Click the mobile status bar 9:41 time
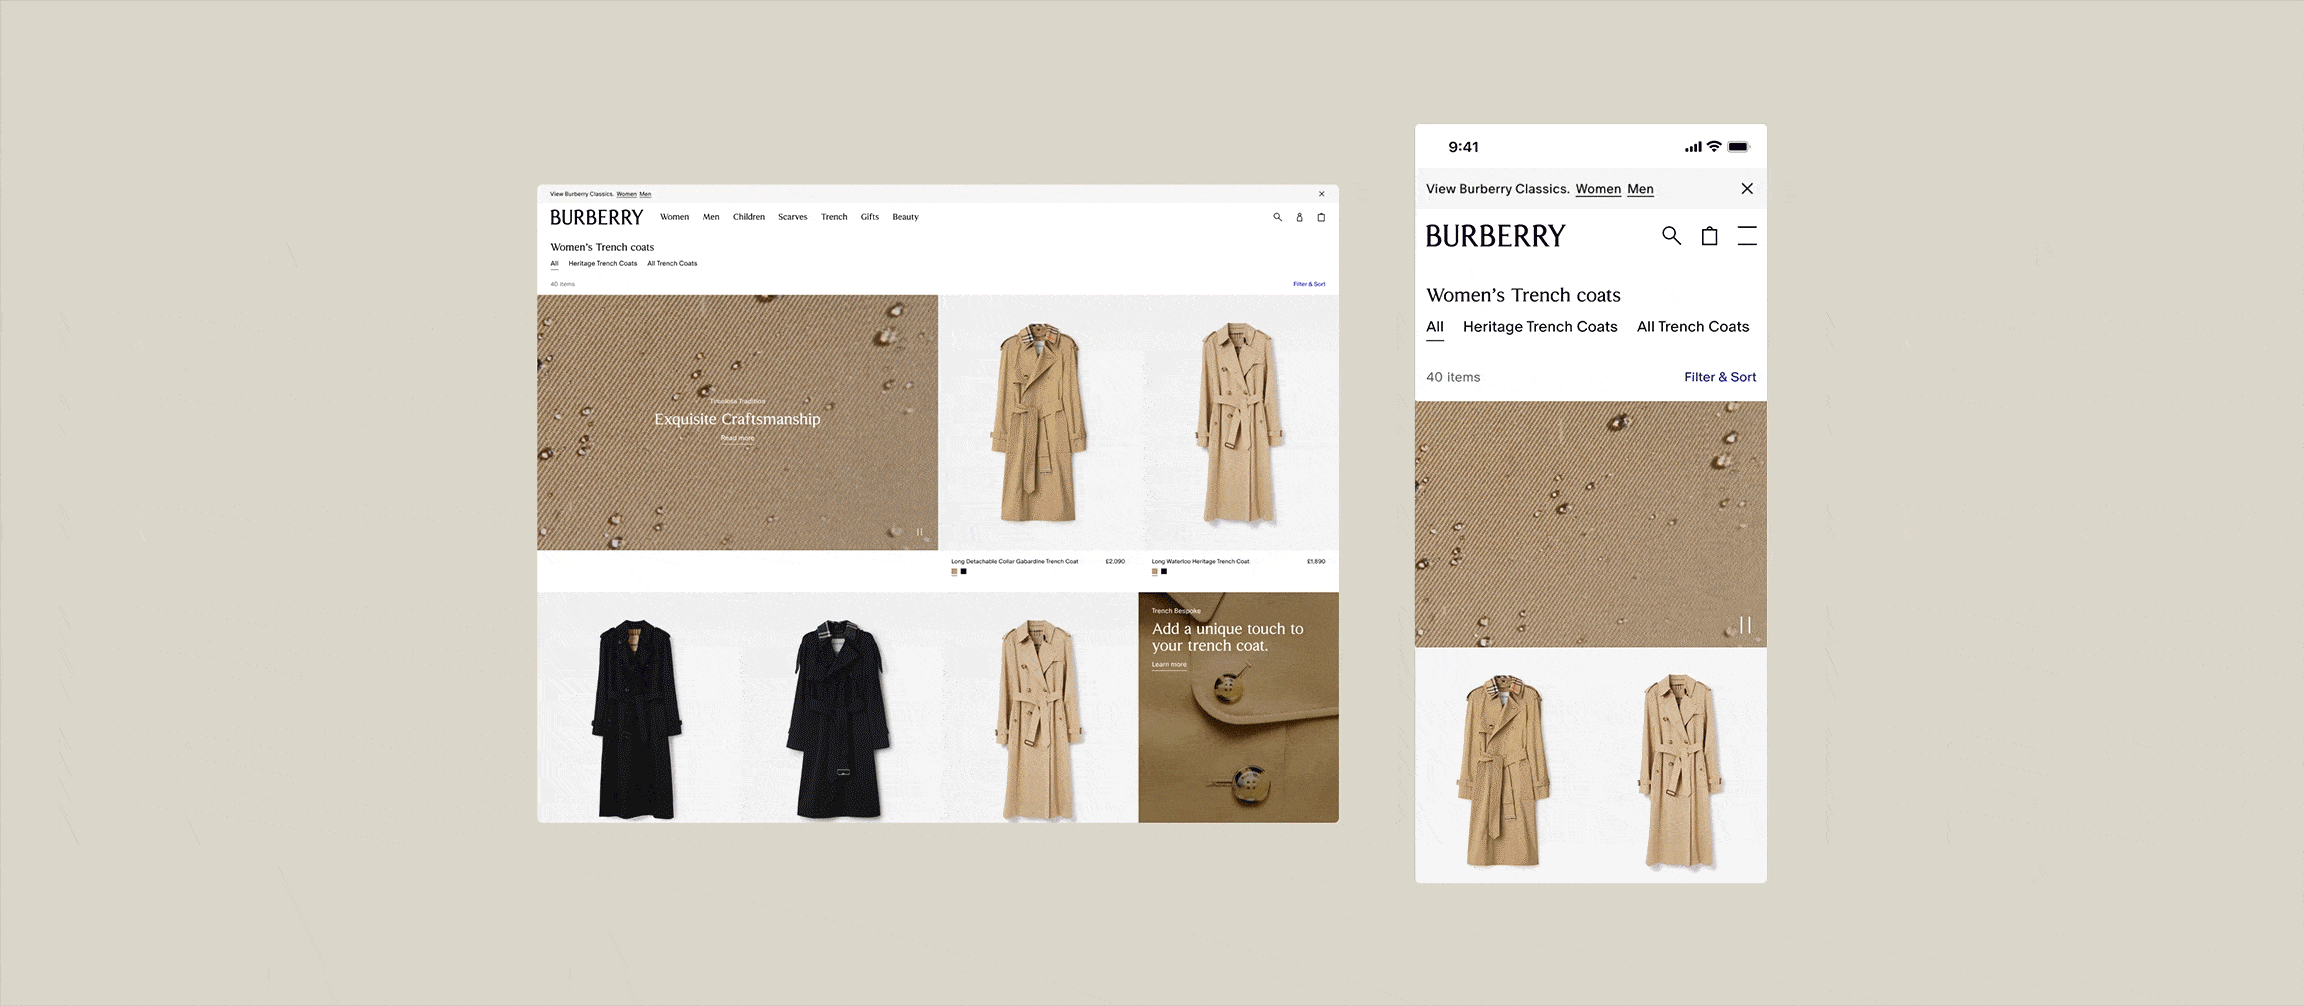 coord(1463,147)
